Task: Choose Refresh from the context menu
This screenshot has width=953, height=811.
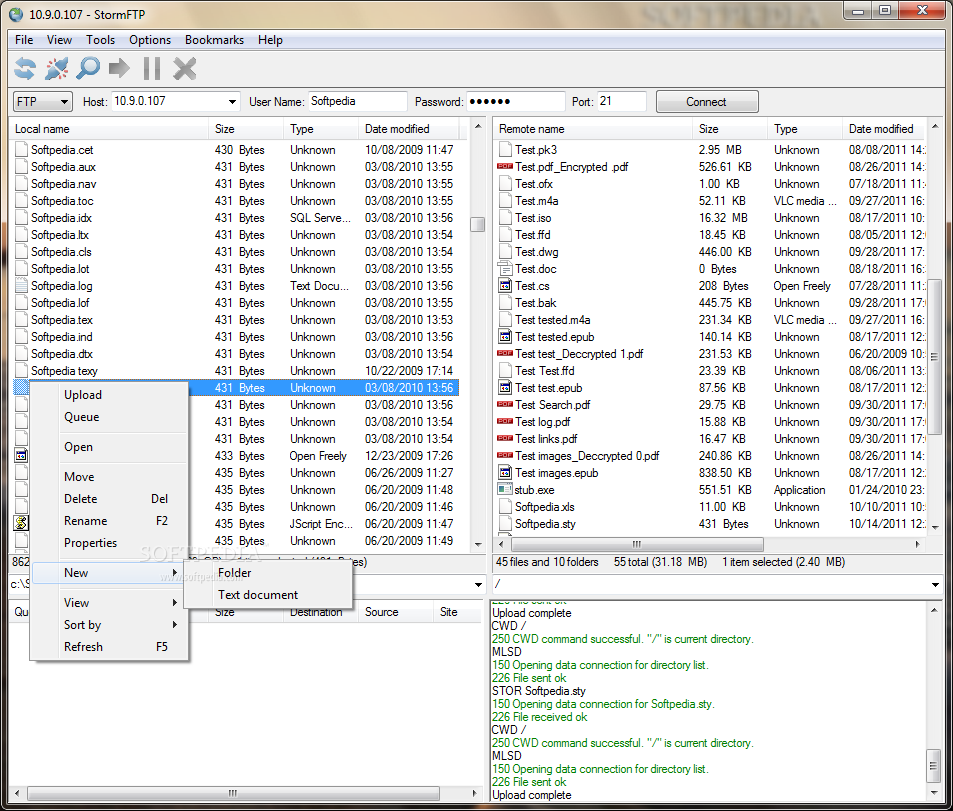Action: click(x=109, y=646)
